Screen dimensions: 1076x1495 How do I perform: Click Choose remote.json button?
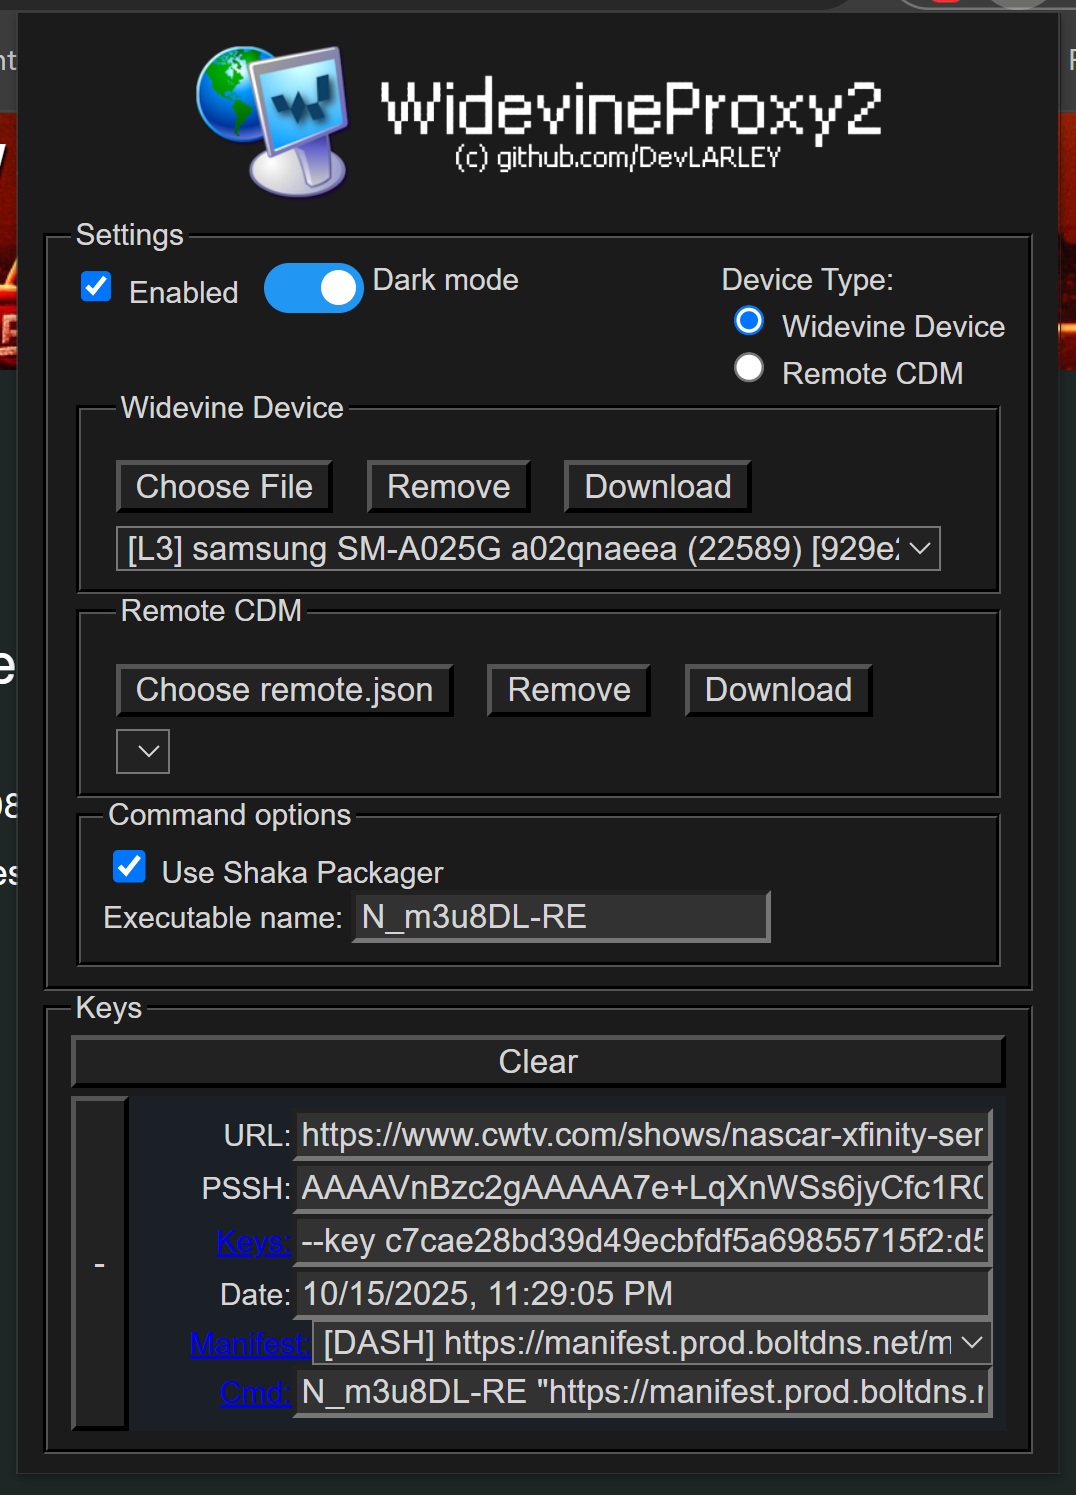click(x=284, y=690)
